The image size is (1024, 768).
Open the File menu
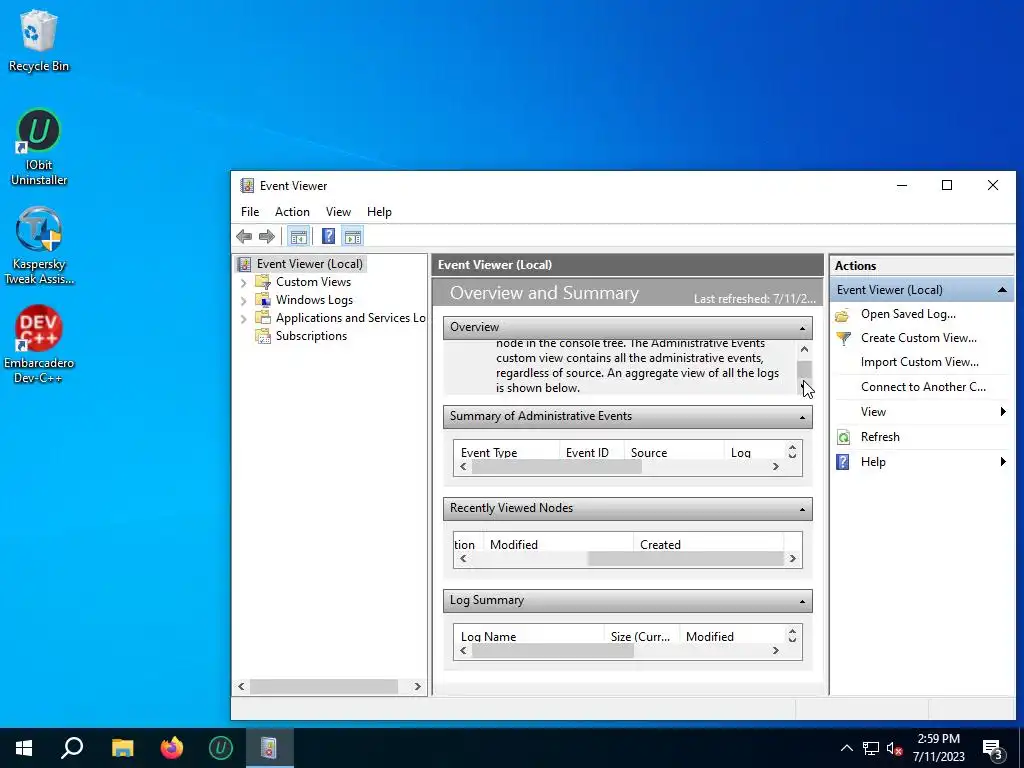(x=249, y=212)
